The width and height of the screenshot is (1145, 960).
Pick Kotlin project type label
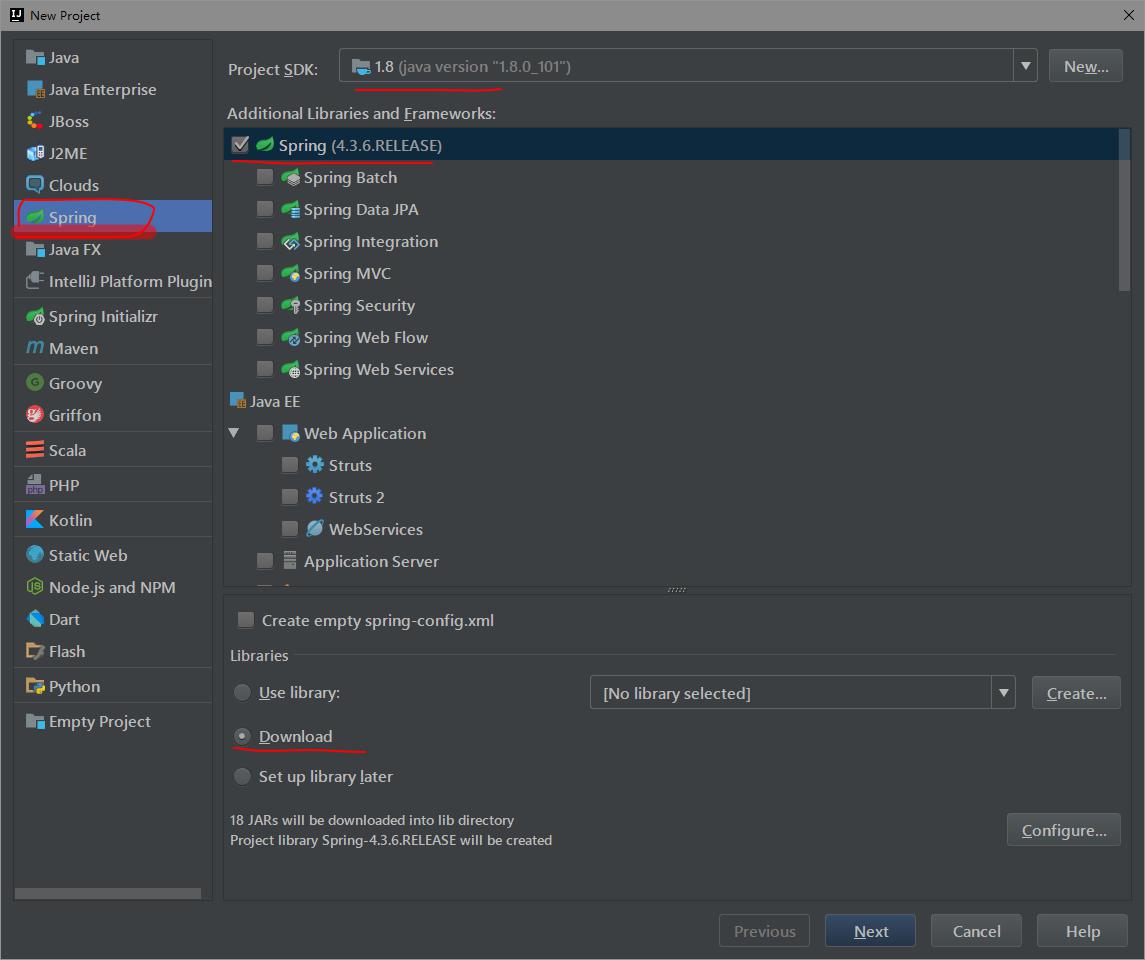(x=71, y=520)
